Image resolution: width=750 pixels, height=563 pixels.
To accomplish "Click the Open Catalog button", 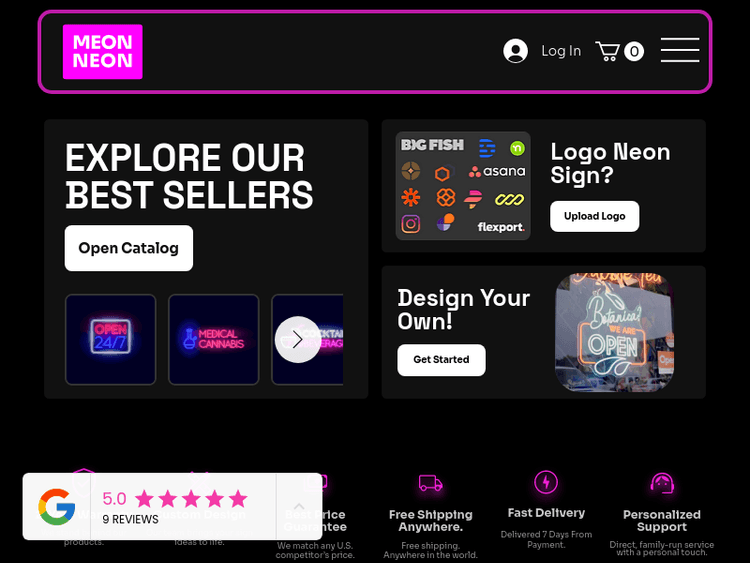I will click(x=129, y=248).
